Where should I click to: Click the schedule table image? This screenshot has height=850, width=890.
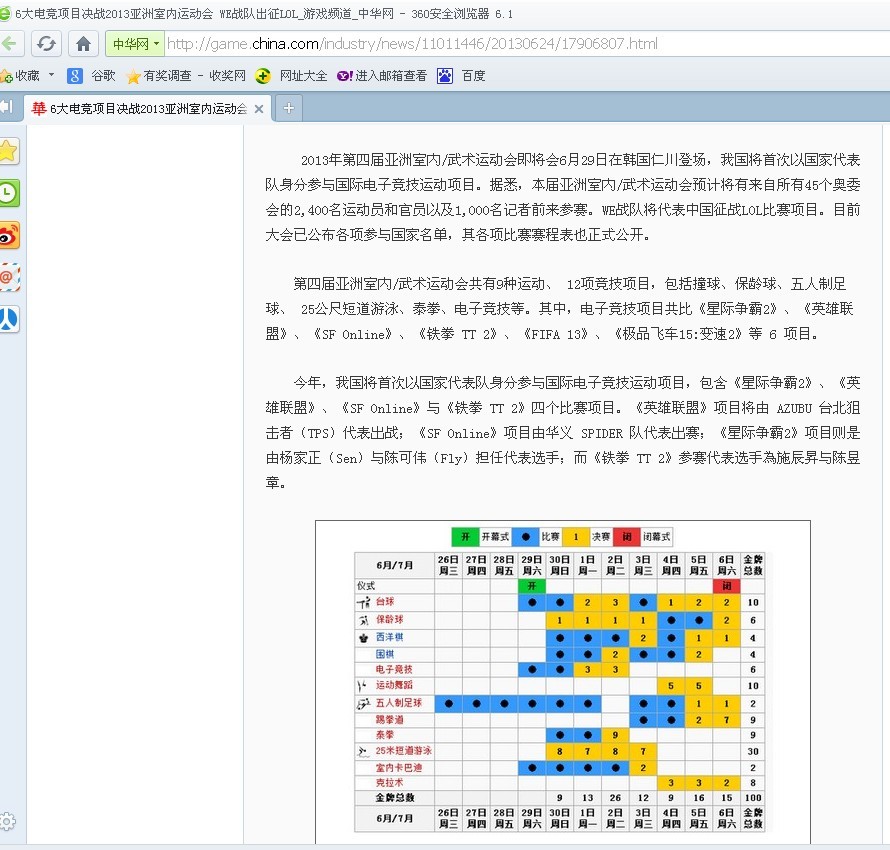562,682
